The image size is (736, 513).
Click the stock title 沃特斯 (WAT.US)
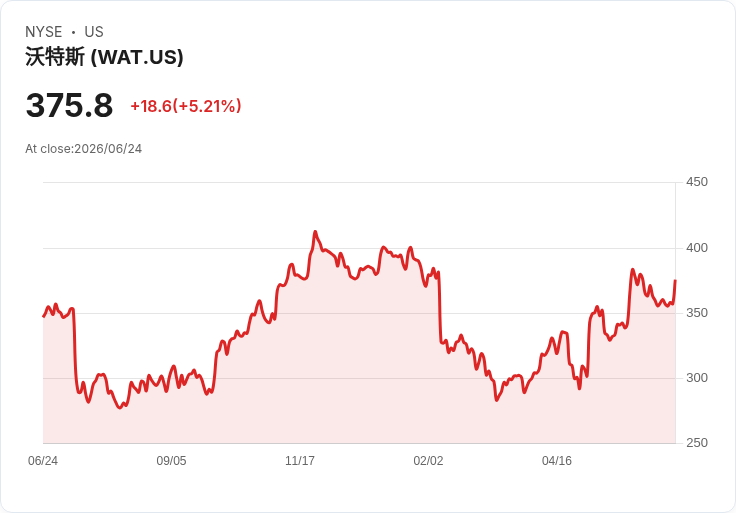(104, 57)
